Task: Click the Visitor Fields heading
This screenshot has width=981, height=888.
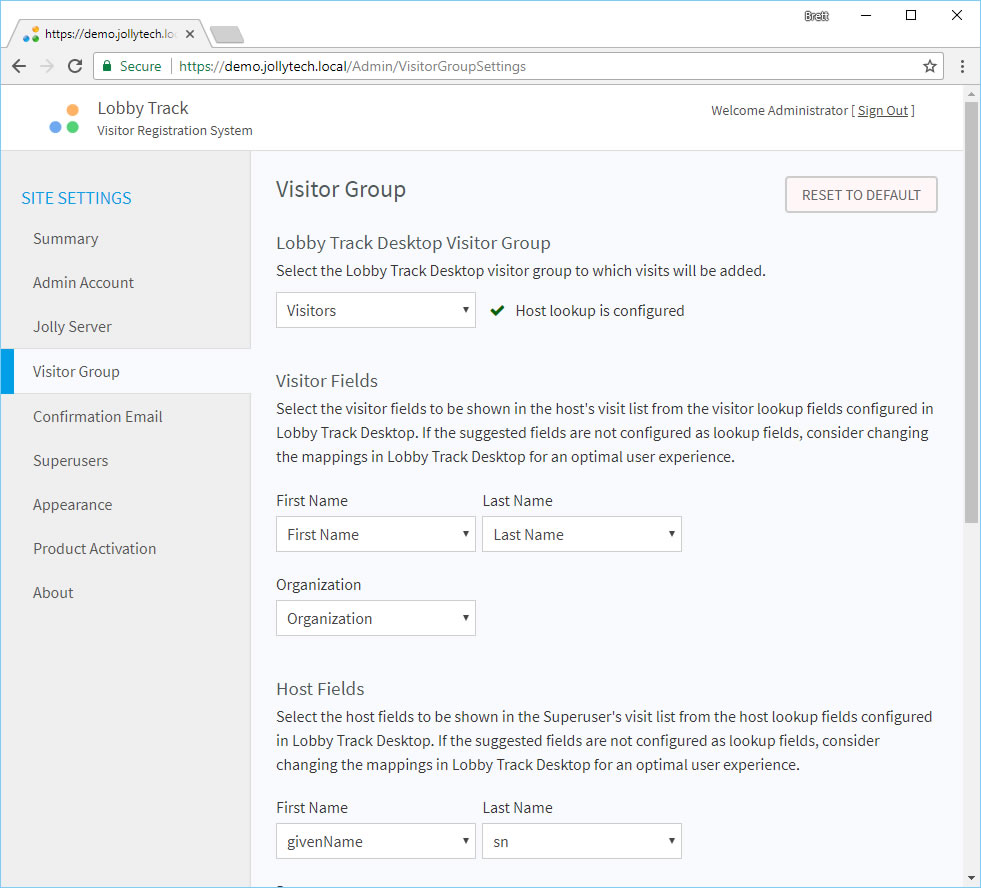Action: pos(327,381)
